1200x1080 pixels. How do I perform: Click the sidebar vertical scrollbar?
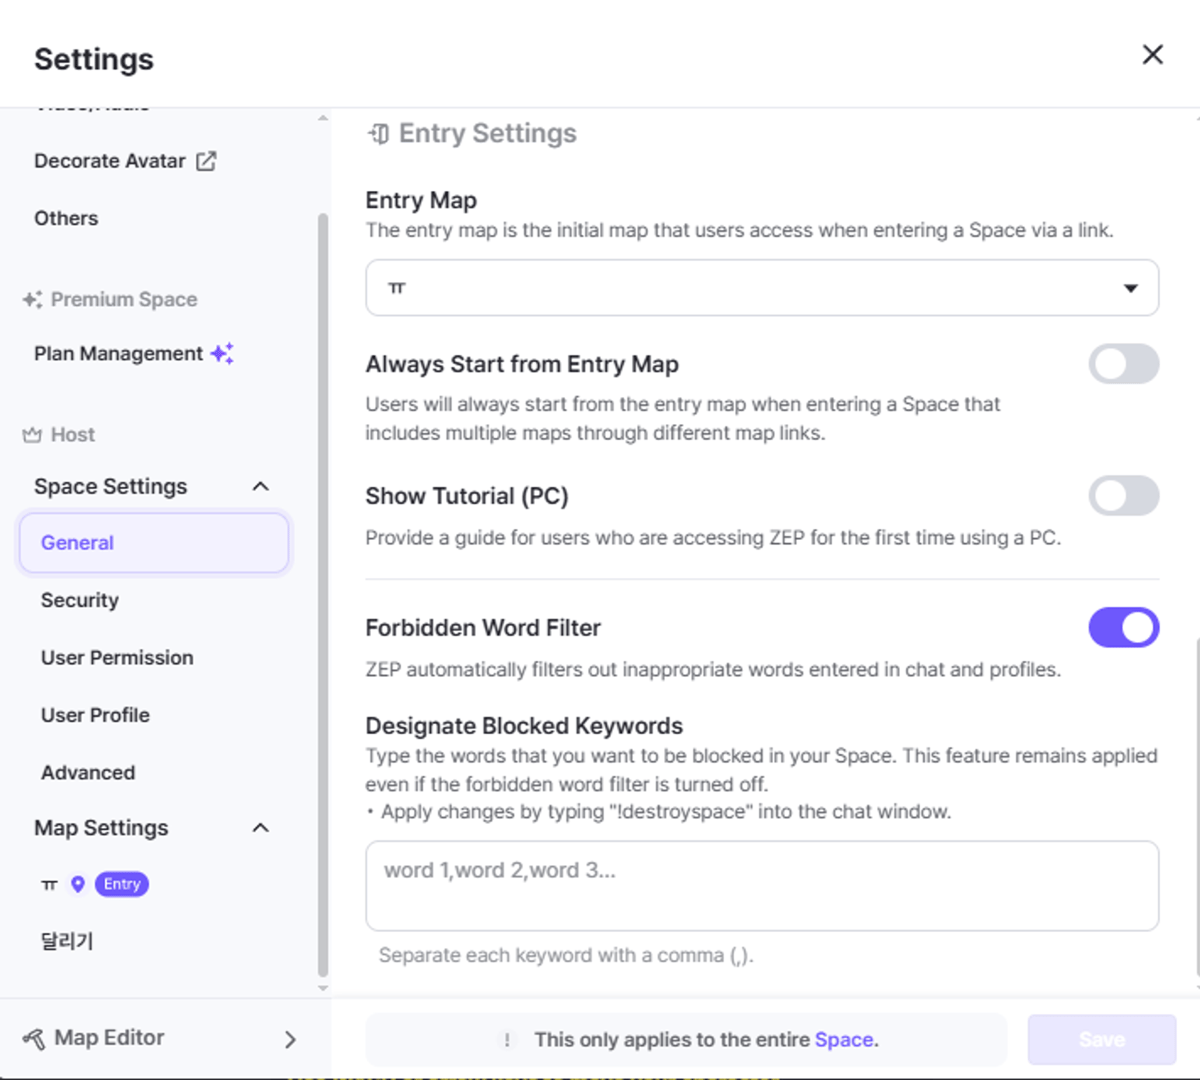(323, 594)
